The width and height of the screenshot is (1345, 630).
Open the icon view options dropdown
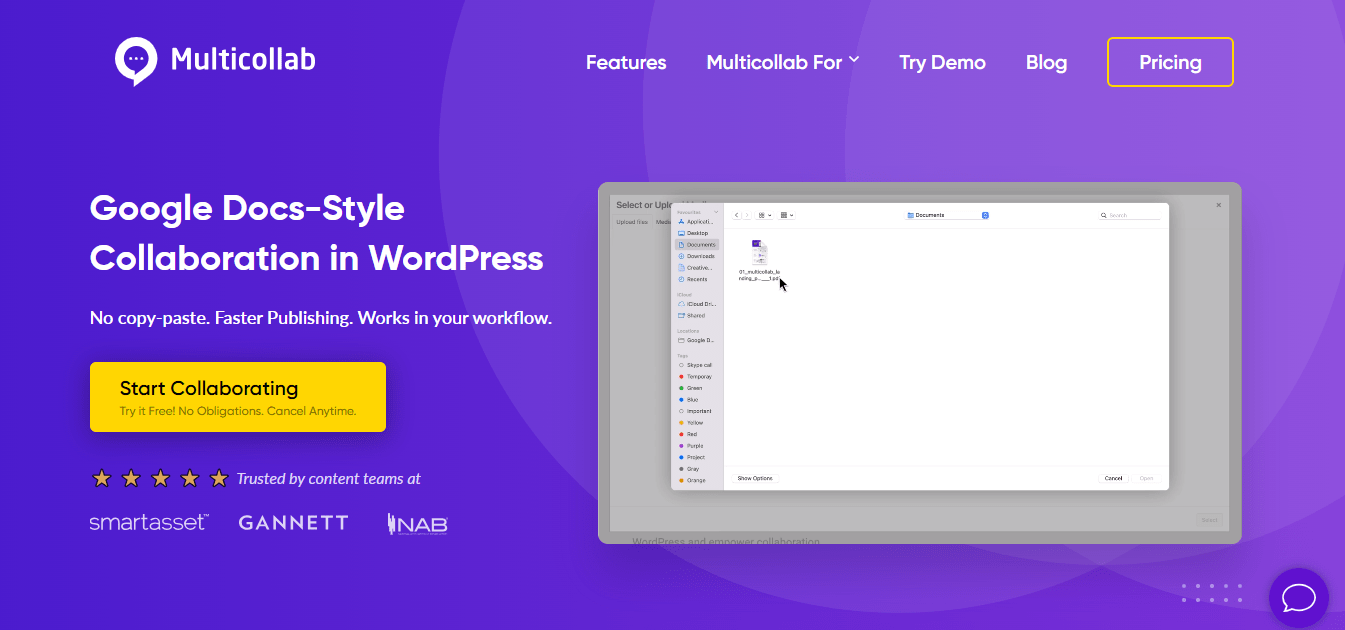coord(764,215)
